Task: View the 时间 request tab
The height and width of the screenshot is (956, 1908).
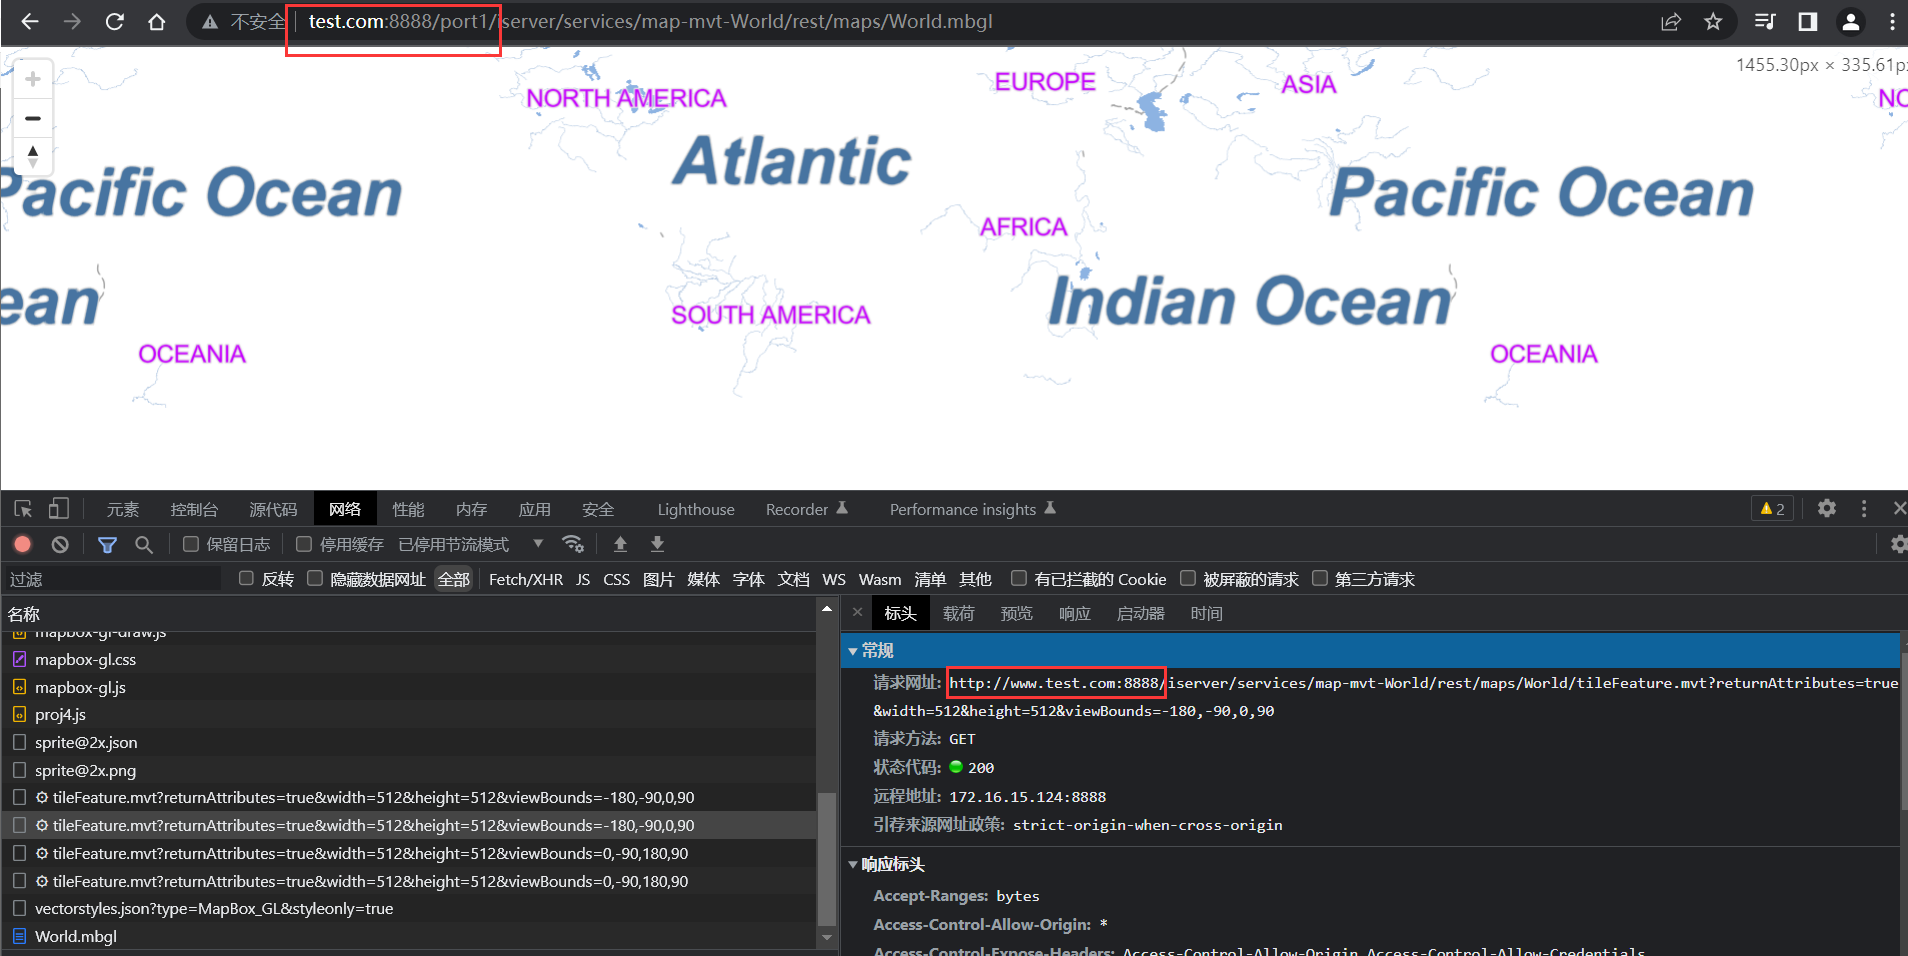Action: [1206, 613]
